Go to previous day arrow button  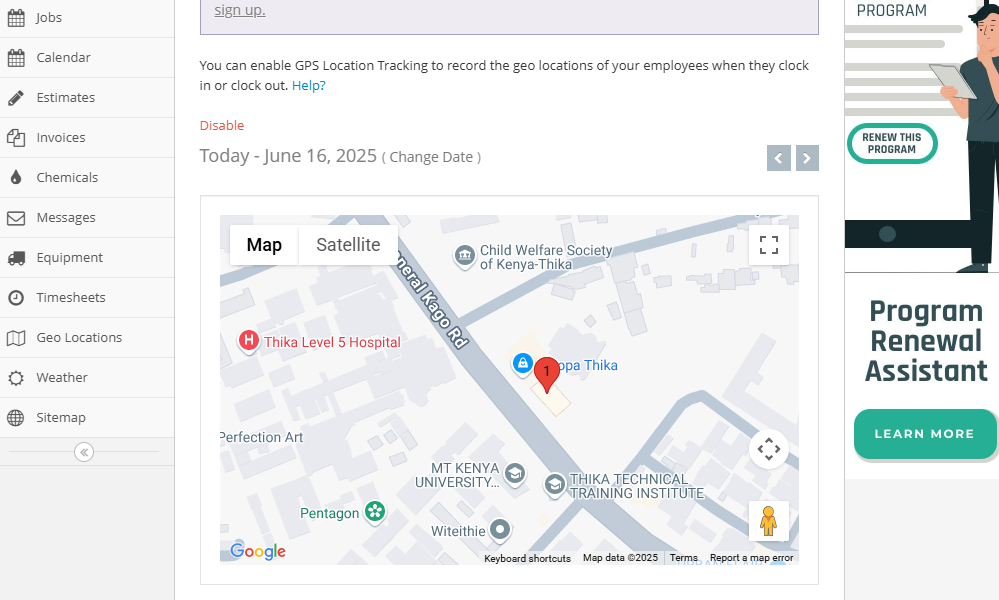coord(779,158)
